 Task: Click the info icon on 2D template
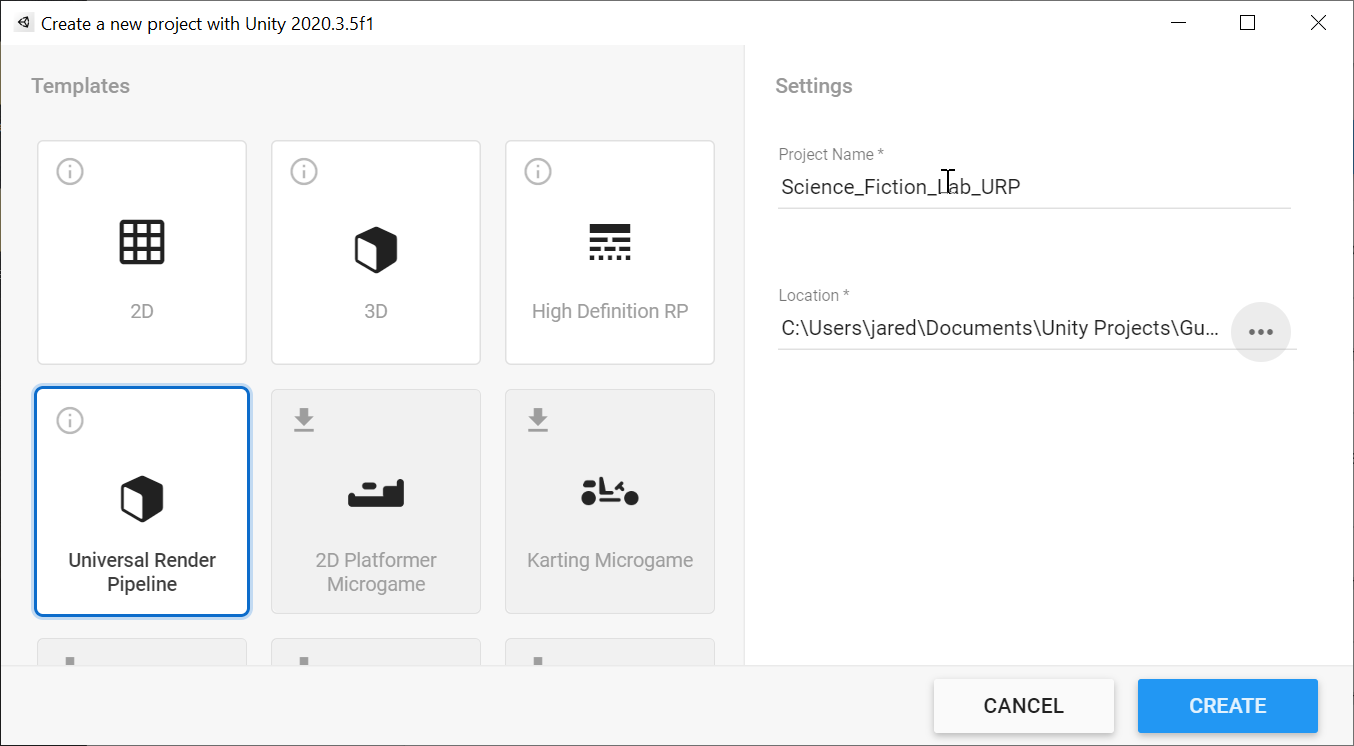pyautogui.click(x=70, y=172)
